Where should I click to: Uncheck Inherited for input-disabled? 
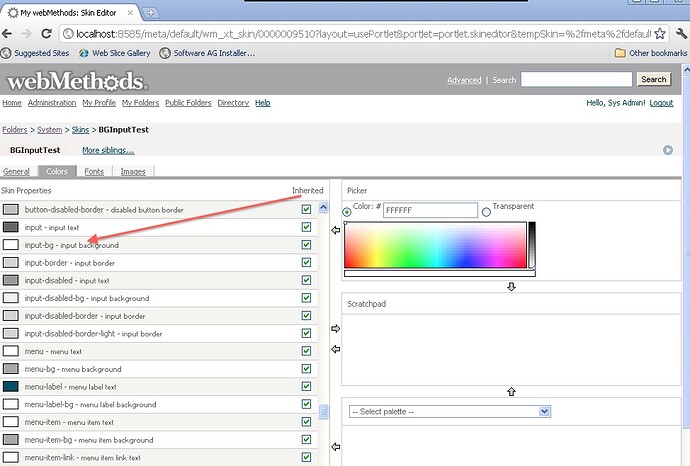click(307, 280)
